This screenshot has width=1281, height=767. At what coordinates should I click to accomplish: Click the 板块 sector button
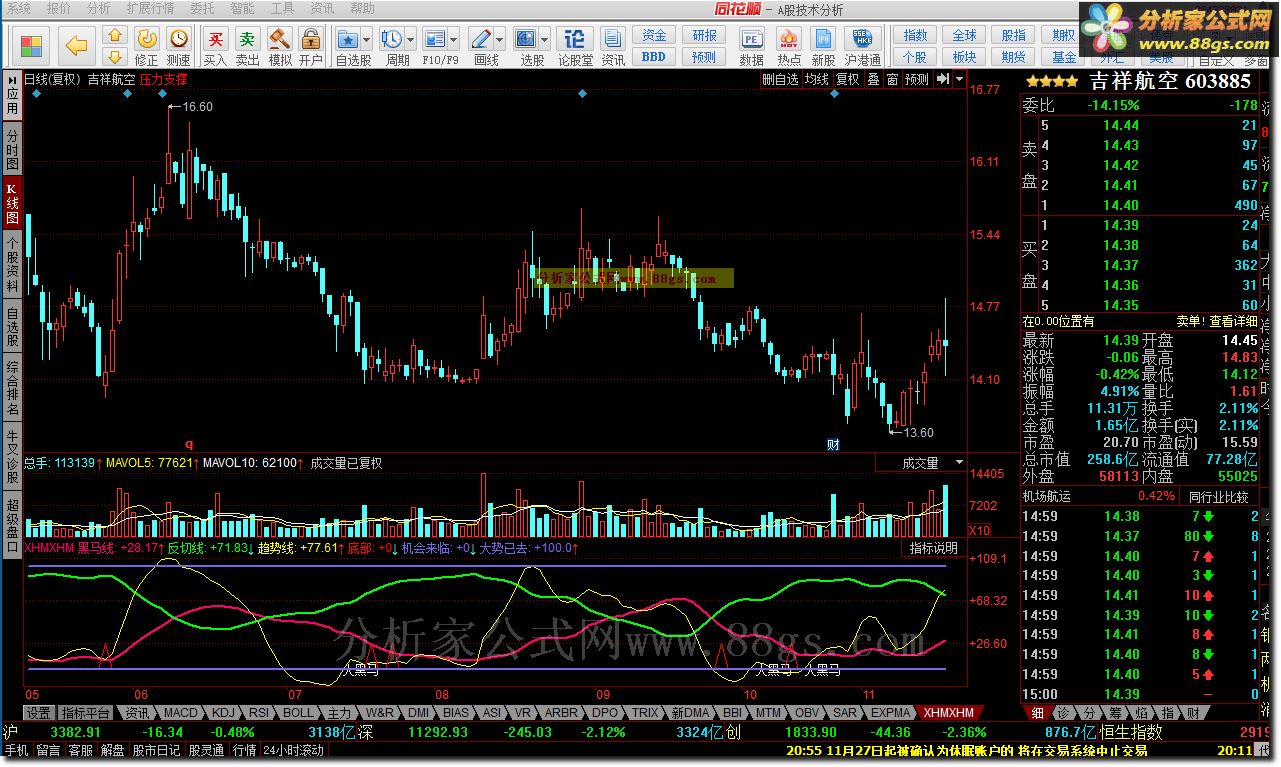click(965, 57)
